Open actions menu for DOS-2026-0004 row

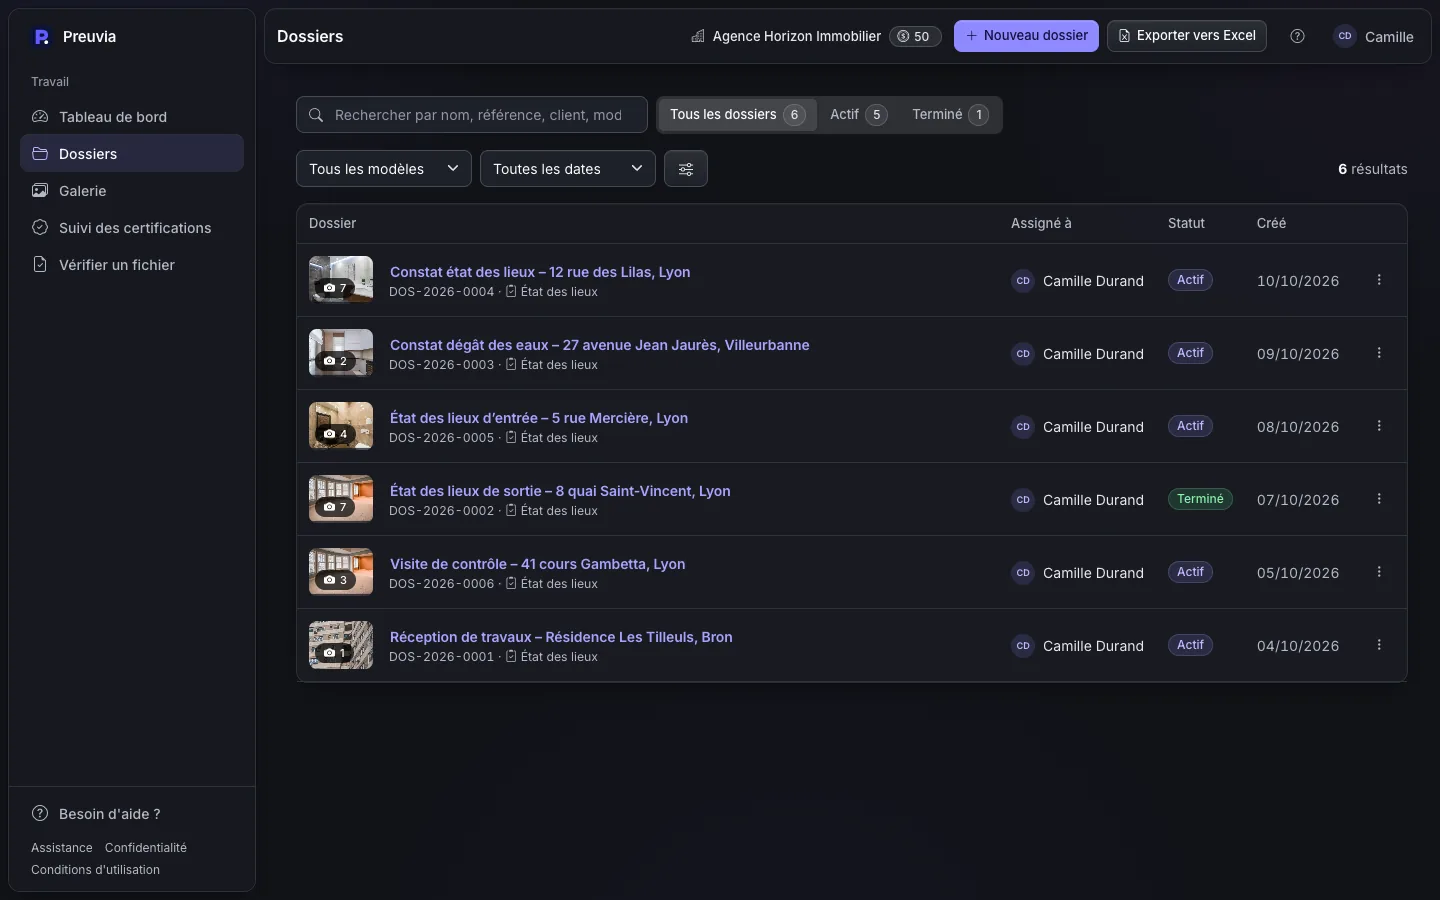pos(1379,280)
